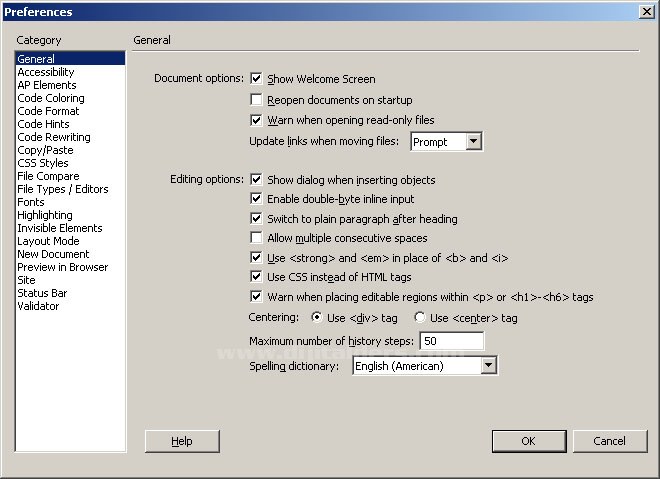Select Code Coloring in Category list
The image size is (660, 479).
coord(51,98)
